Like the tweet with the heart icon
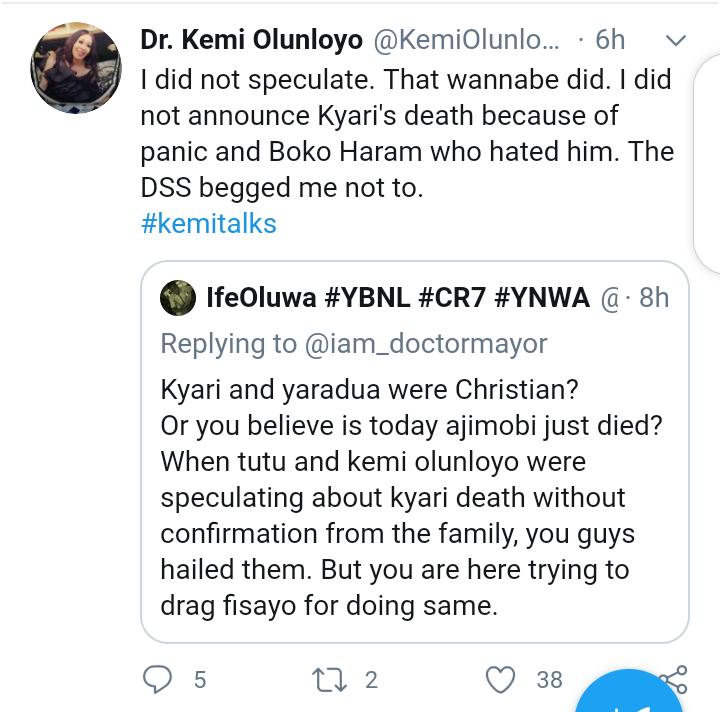 (499, 680)
